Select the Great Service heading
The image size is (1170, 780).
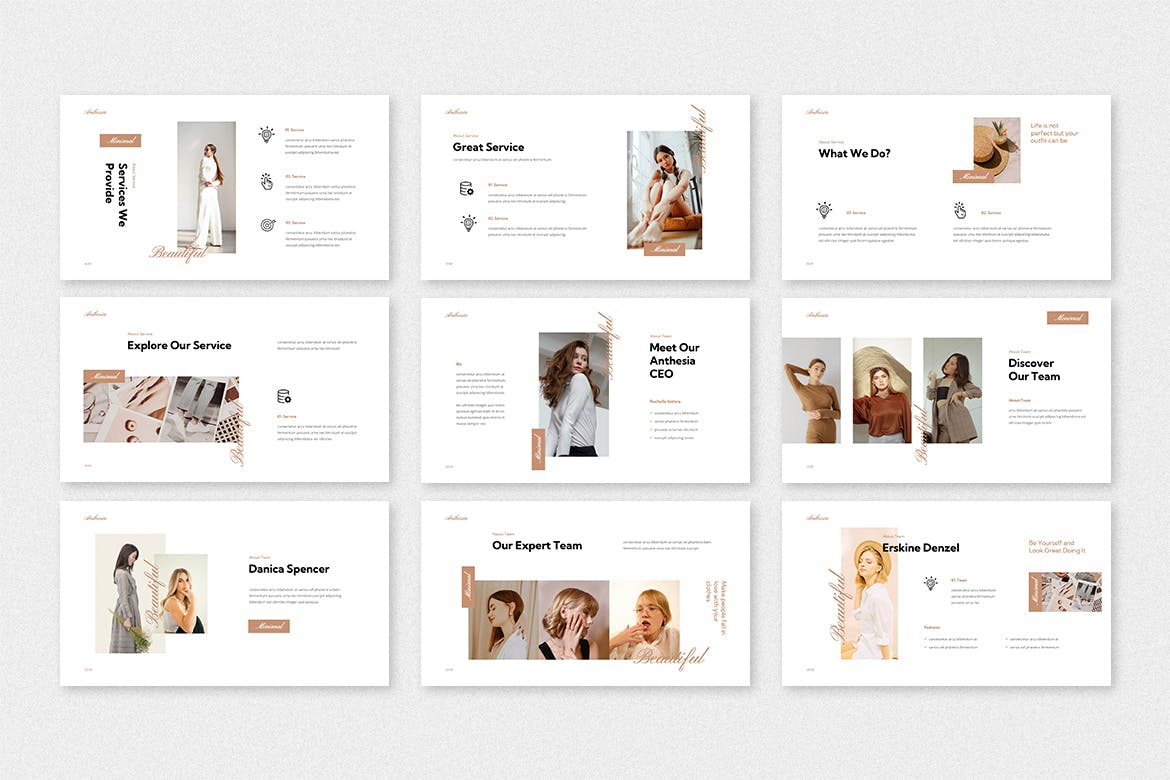pos(488,147)
